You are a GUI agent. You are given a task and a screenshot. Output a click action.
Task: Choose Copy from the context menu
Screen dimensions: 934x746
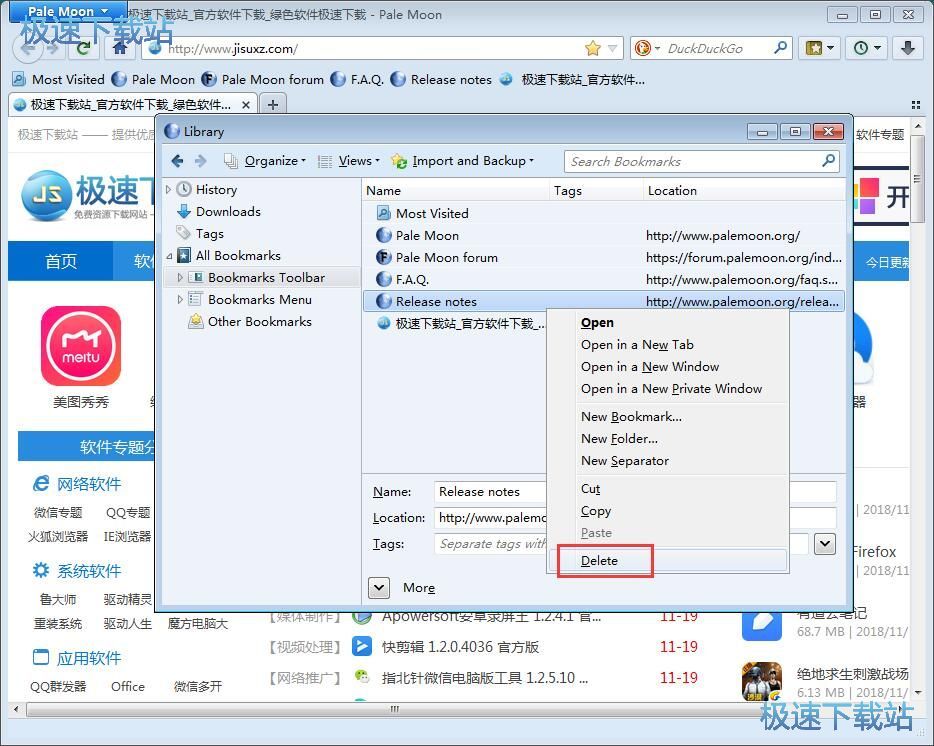click(x=668, y=511)
